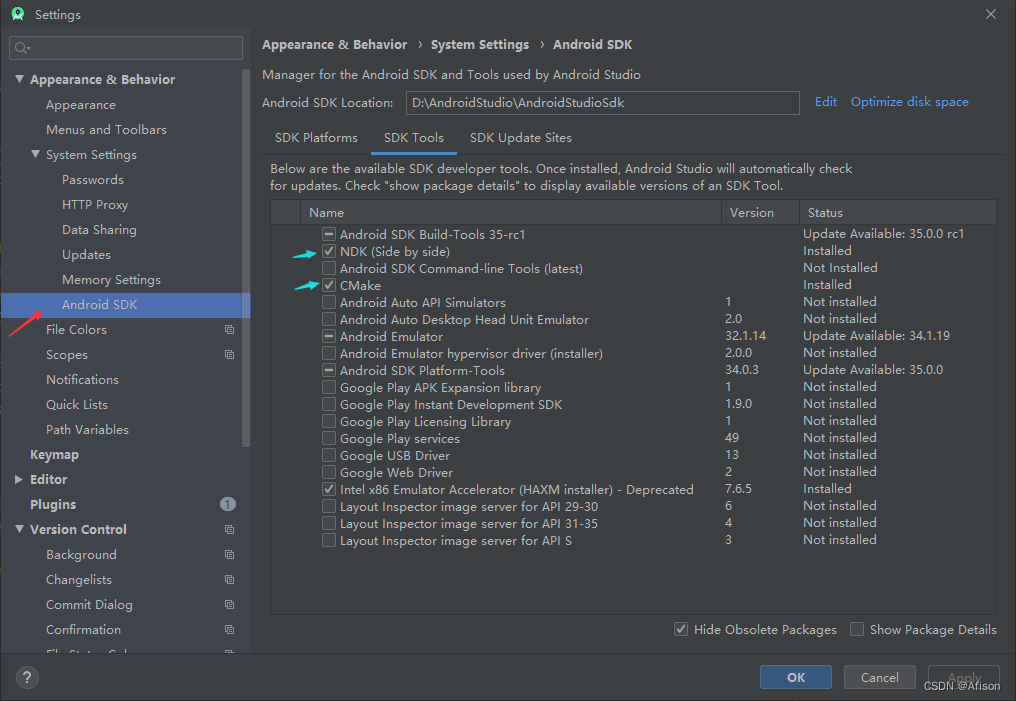The height and width of the screenshot is (701, 1016).
Task: Click the Plugins update count badge
Action: (227, 504)
